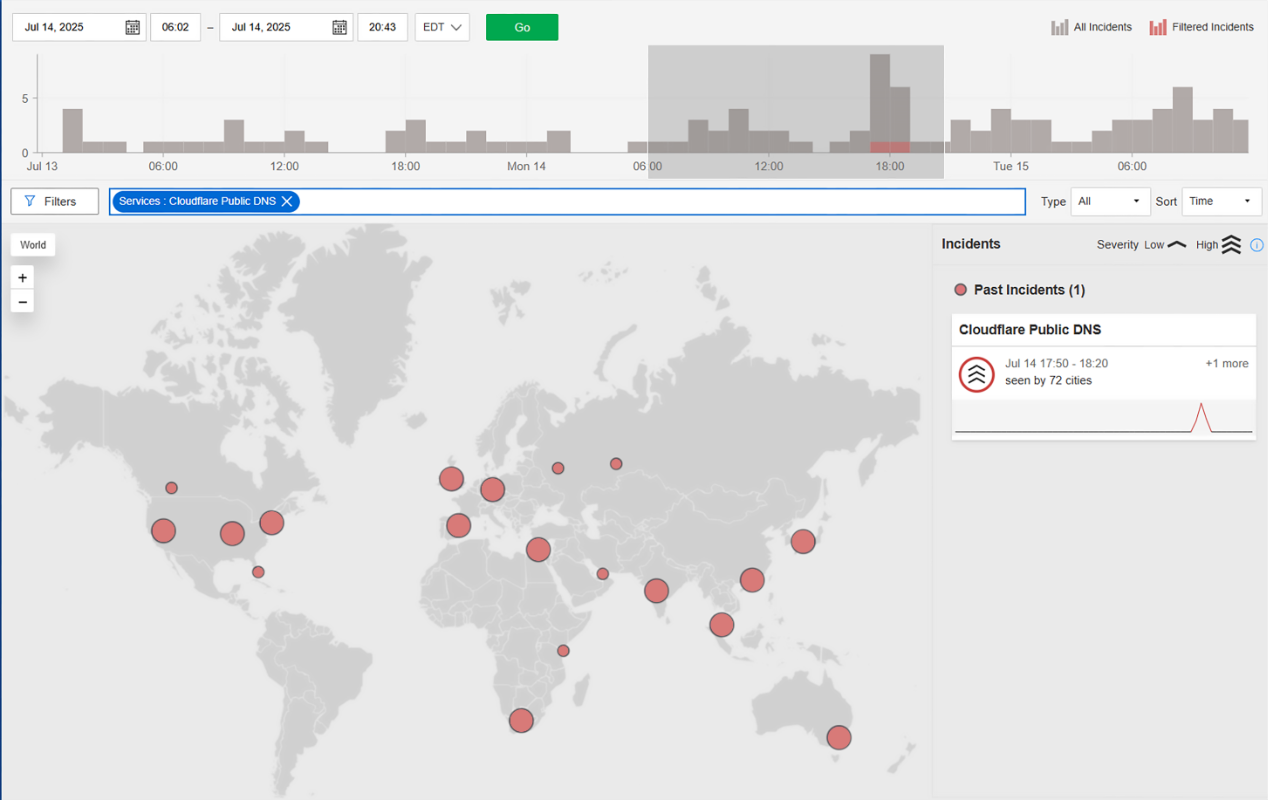Click the high severity icon on incident card

[976, 374]
